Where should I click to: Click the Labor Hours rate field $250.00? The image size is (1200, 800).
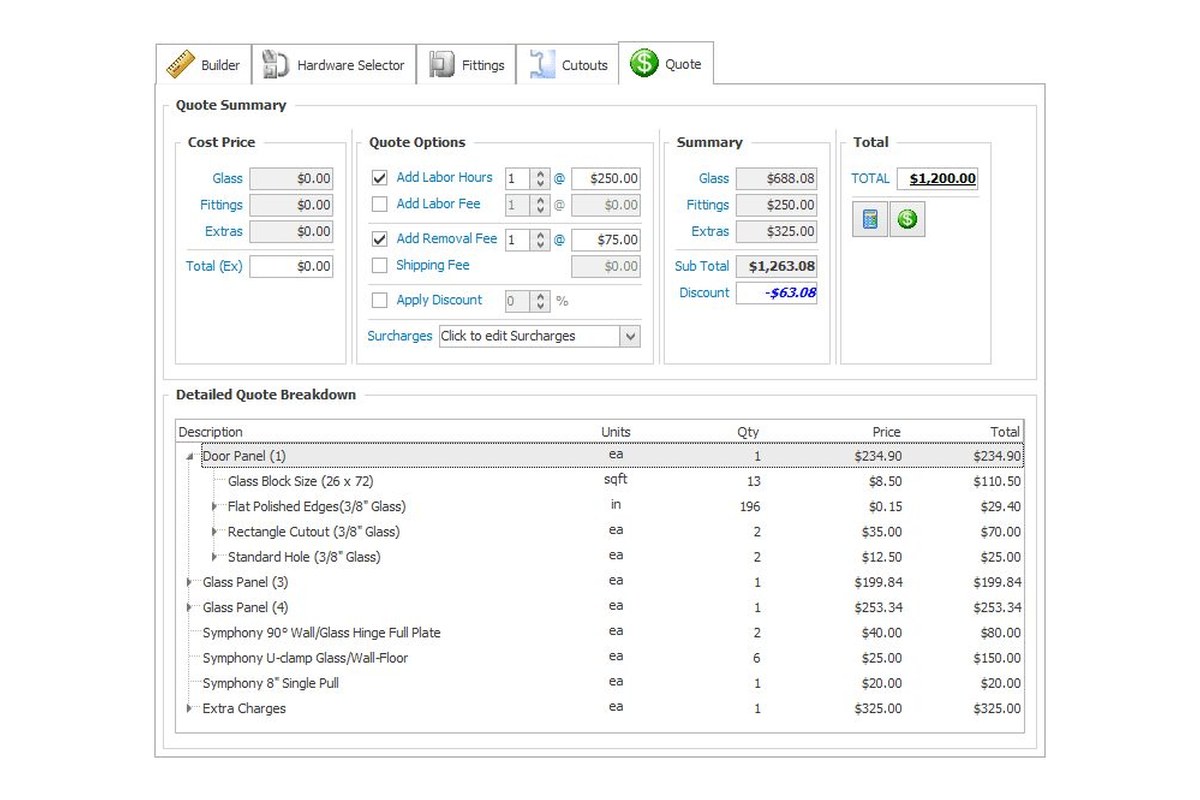(x=606, y=179)
